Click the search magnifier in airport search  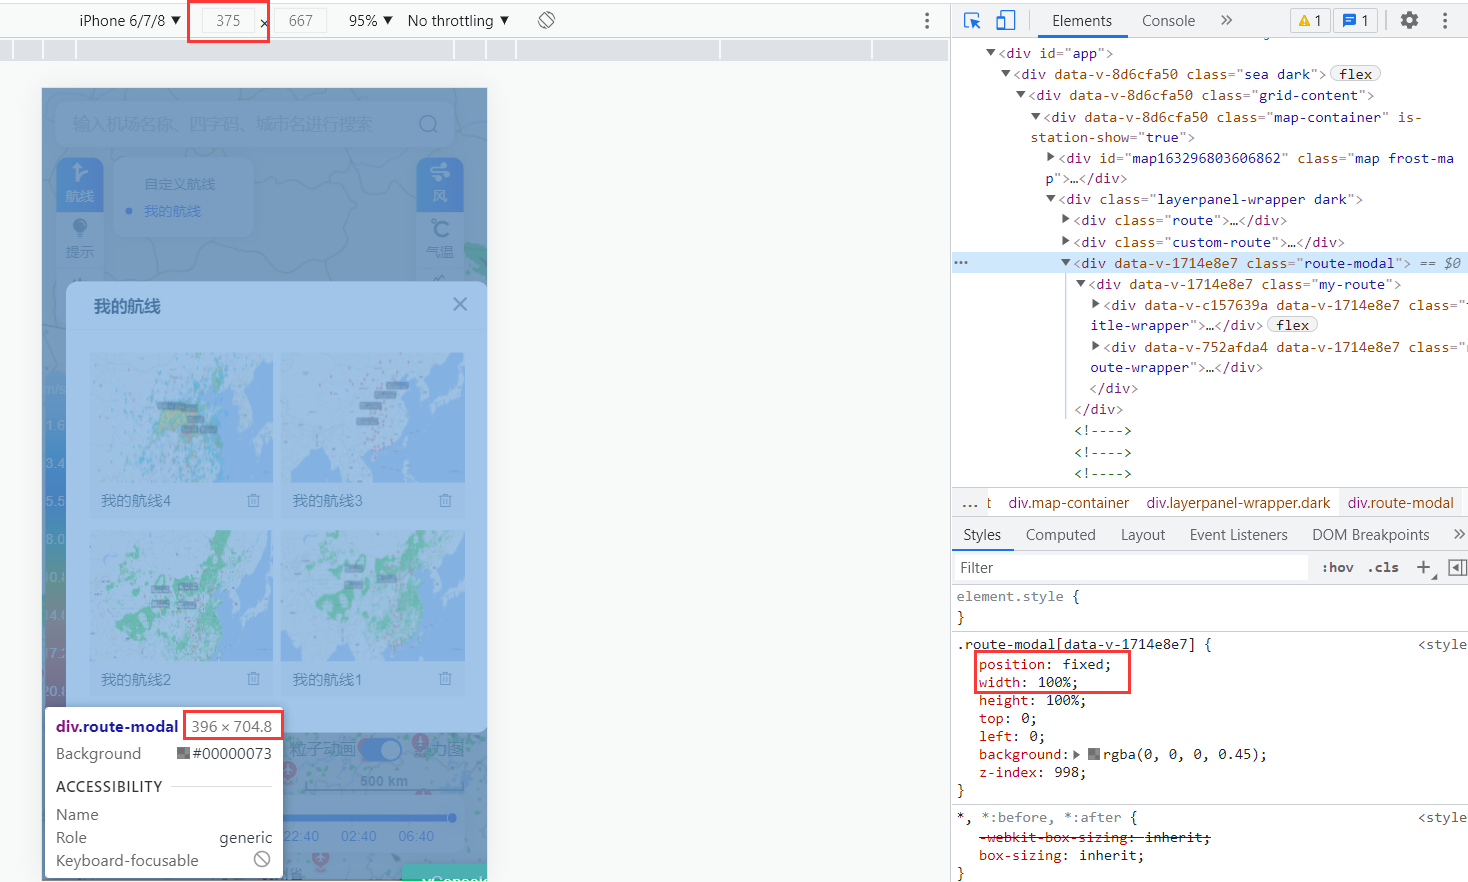[428, 124]
